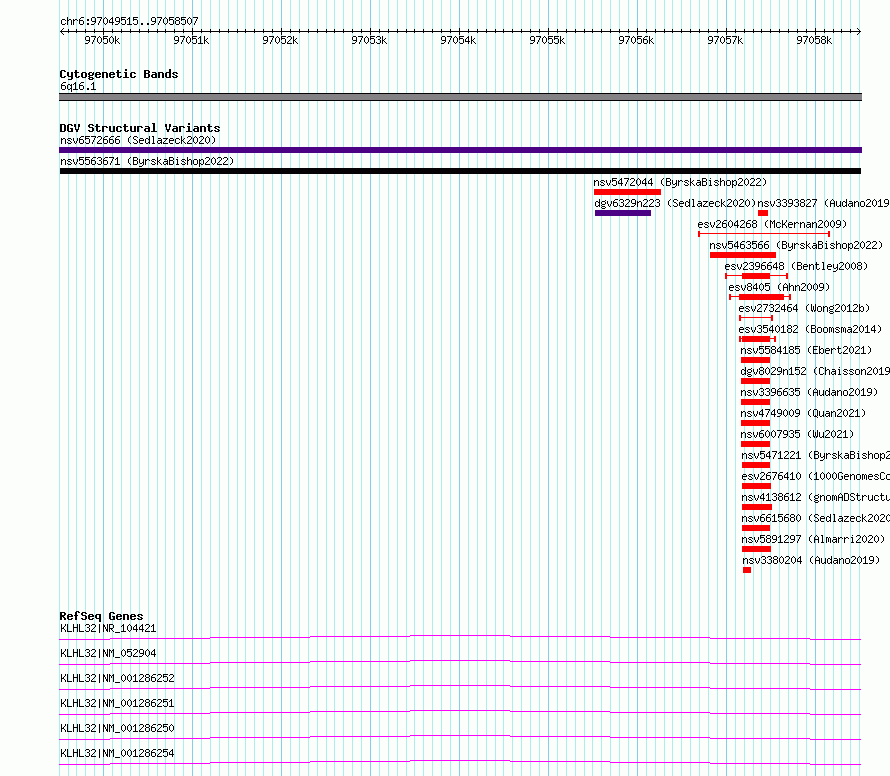Click the red bar under esv2396648
The width and height of the screenshot is (890, 776).
756,276
